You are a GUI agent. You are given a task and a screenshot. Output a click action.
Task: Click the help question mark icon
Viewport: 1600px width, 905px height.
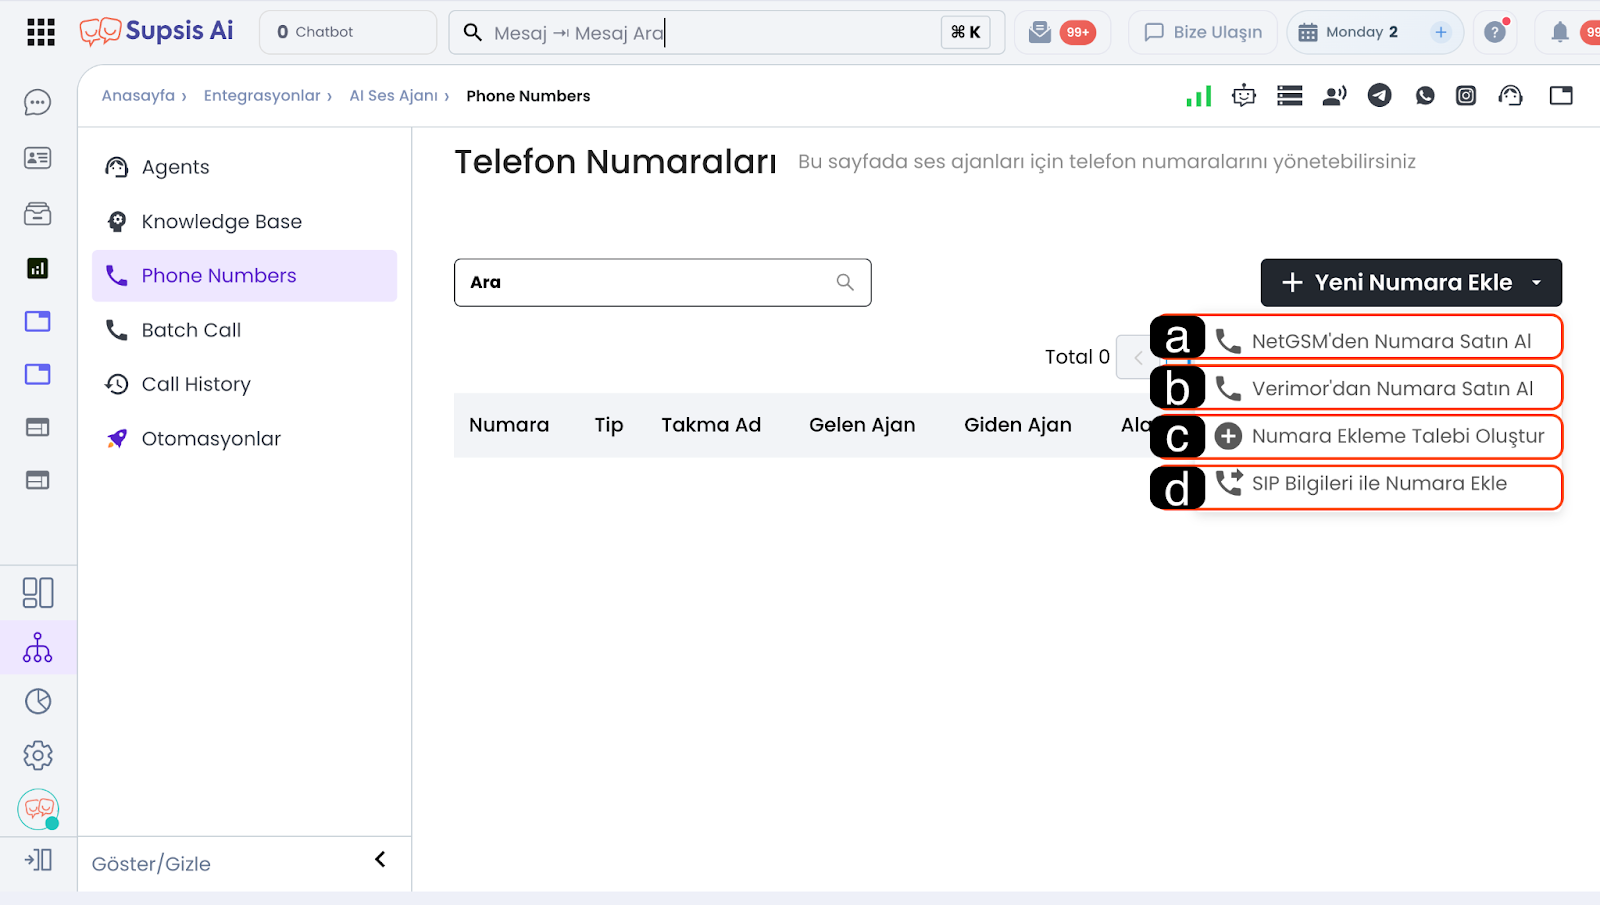tap(1495, 32)
